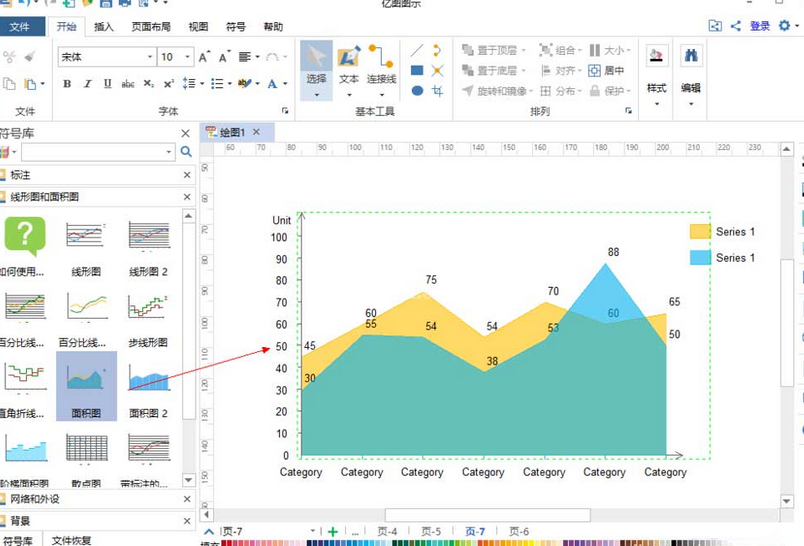Choose the 线形图 line chart symbol
Viewport: 804px width, 546px height.
86,247
